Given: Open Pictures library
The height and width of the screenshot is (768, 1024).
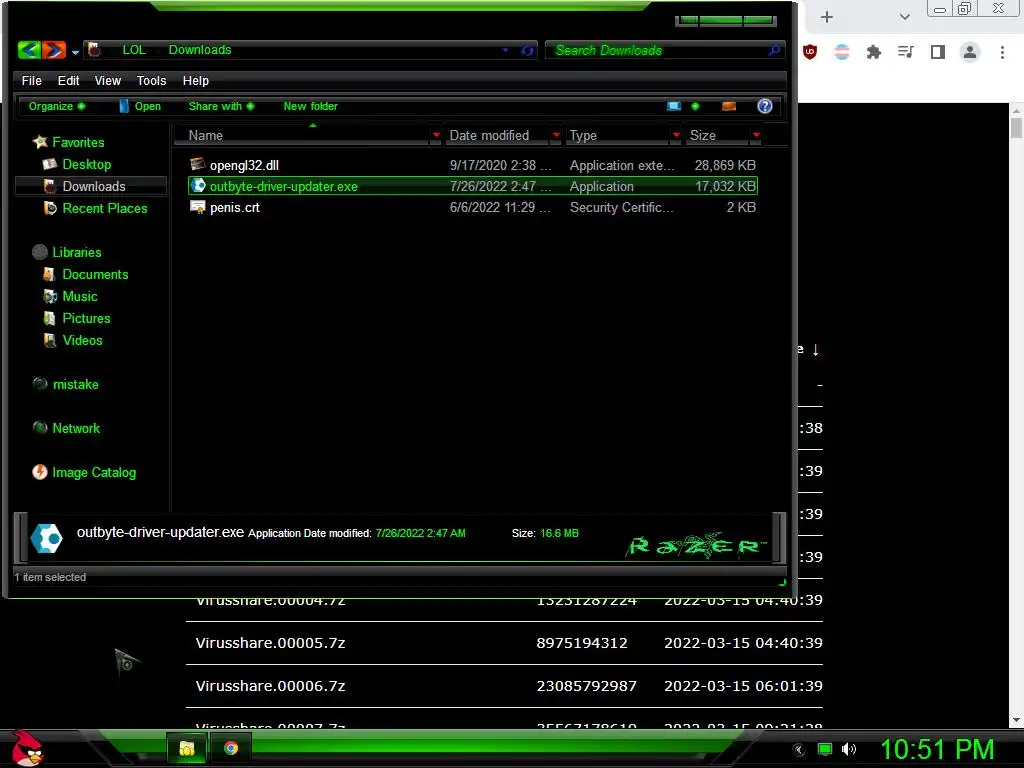Looking at the screenshot, I should point(86,318).
